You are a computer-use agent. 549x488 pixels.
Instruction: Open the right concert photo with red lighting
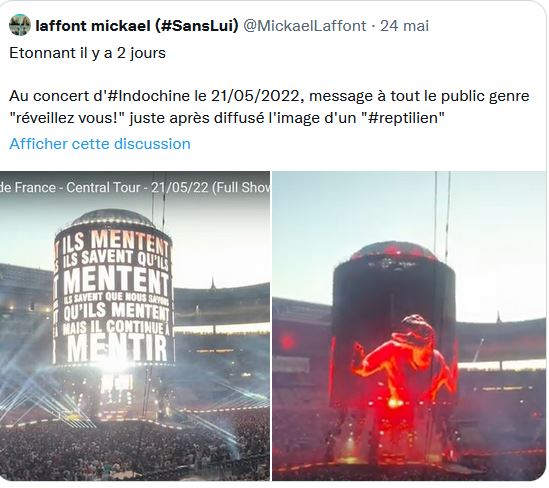[409, 326]
